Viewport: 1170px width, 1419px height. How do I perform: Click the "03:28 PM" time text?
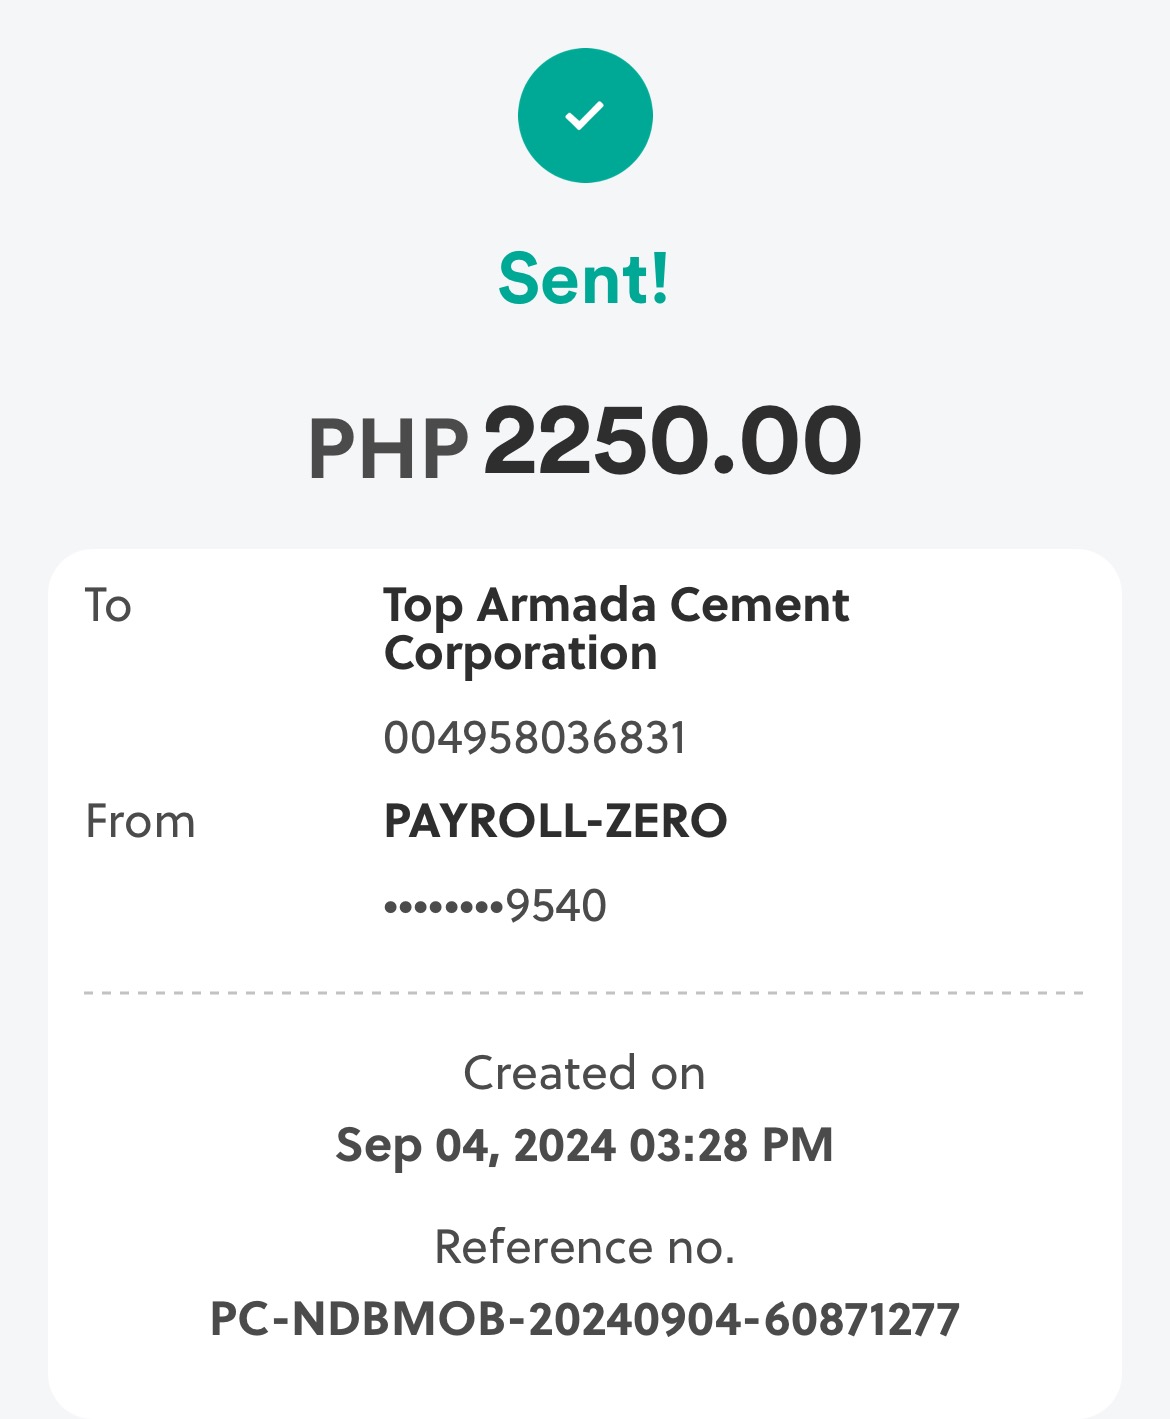[731, 1145]
